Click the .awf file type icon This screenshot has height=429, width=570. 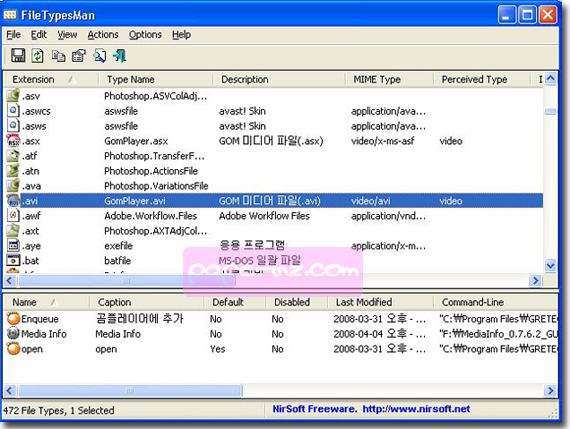[13, 216]
